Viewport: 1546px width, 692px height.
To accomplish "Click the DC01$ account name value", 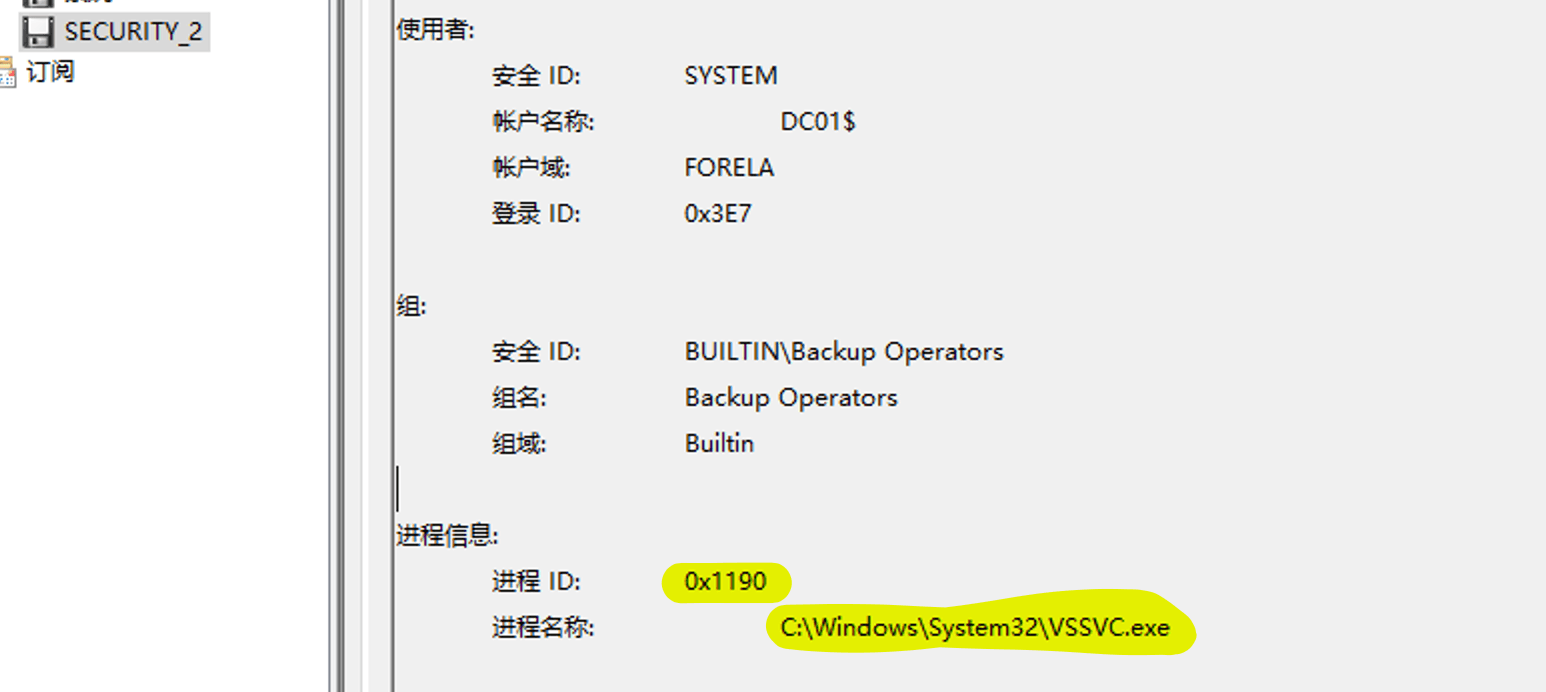I will pos(818,122).
